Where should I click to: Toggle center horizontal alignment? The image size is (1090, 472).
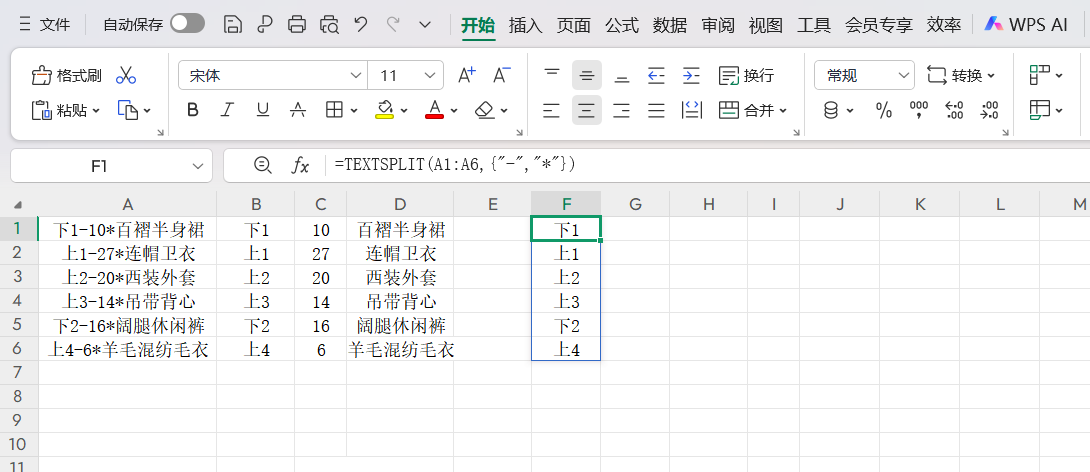587,110
